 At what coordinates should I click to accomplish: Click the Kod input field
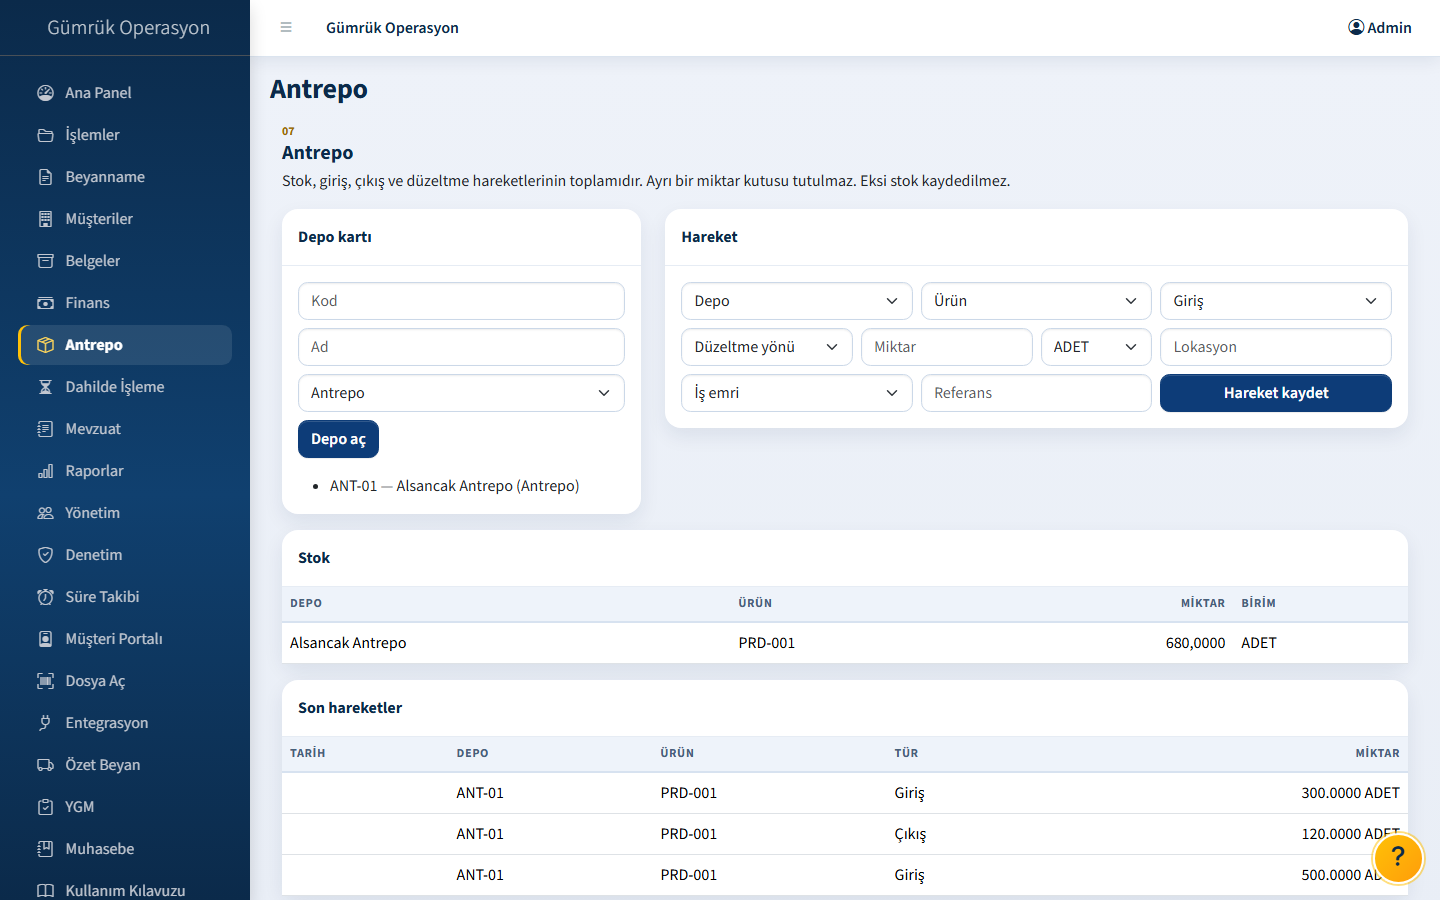[461, 301]
